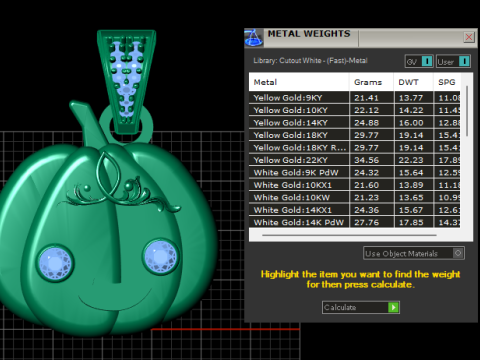Select the Yellow Gold:22KY row
Viewport: 480px width, 360px height.
pos(354,160)
